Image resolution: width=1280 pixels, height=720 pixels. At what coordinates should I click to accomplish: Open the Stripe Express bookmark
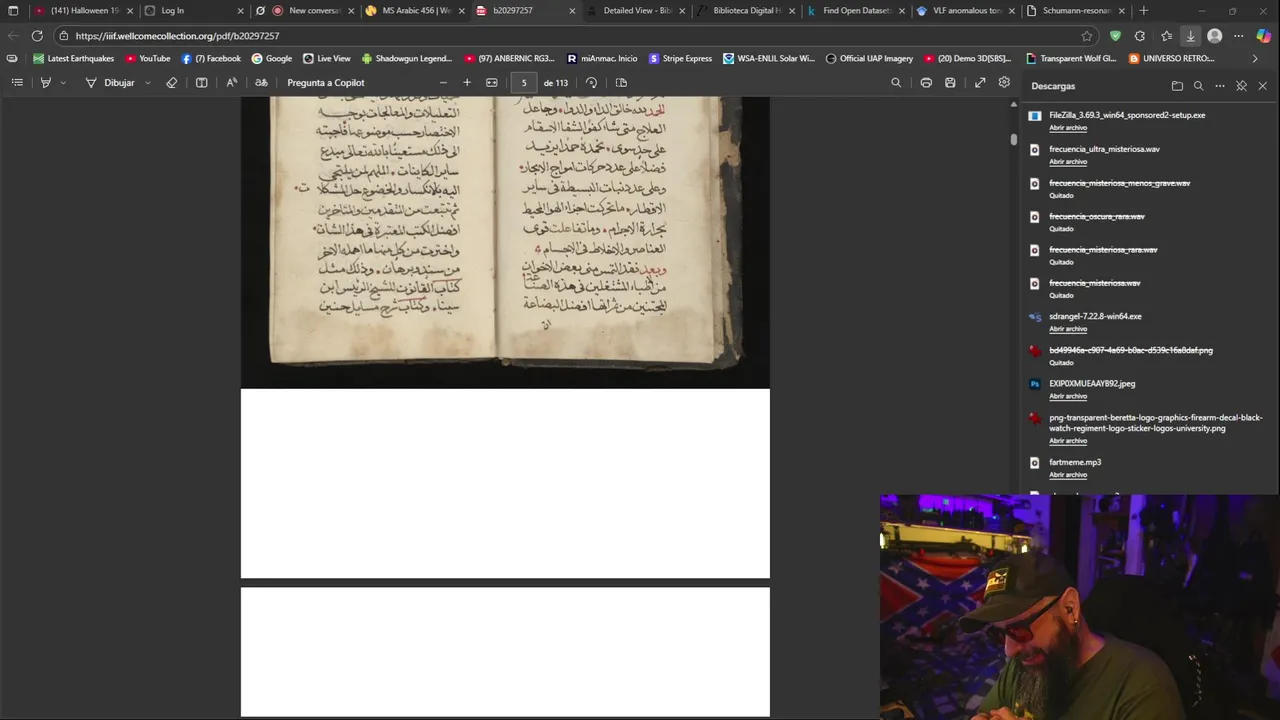coord(680,59)
